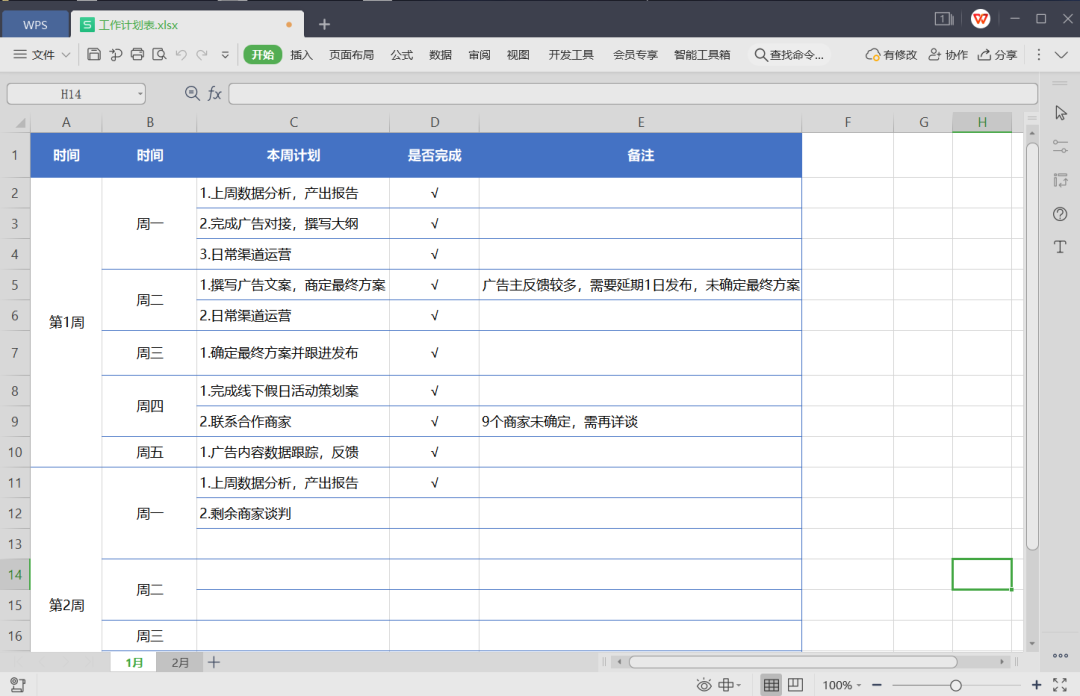
Task: Open the 100% zoom level dropdown
Action: pyautogui.click(x=840, y=685)
